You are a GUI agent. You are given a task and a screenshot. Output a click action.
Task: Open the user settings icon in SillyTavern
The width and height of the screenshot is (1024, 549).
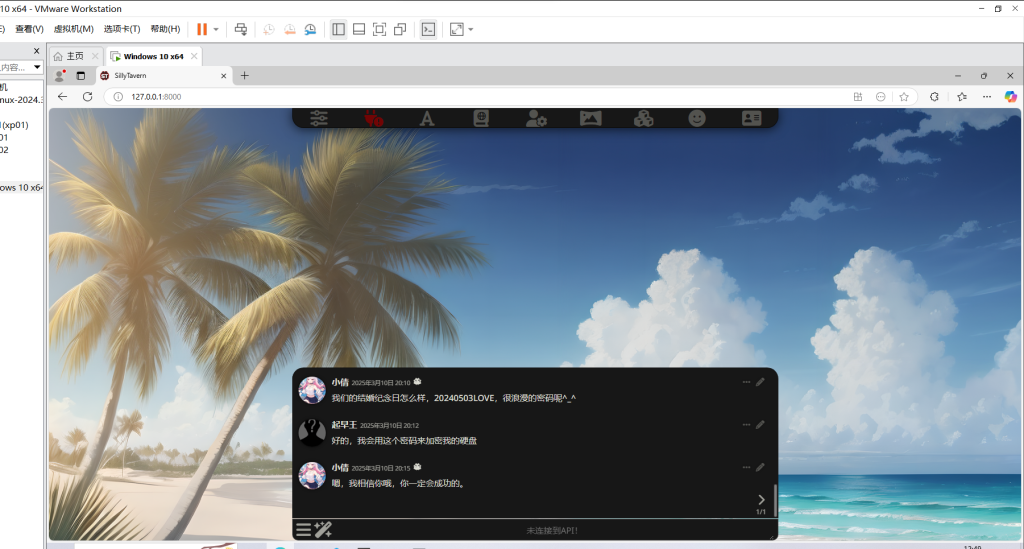pyautogui.click(x=536, y=118)
